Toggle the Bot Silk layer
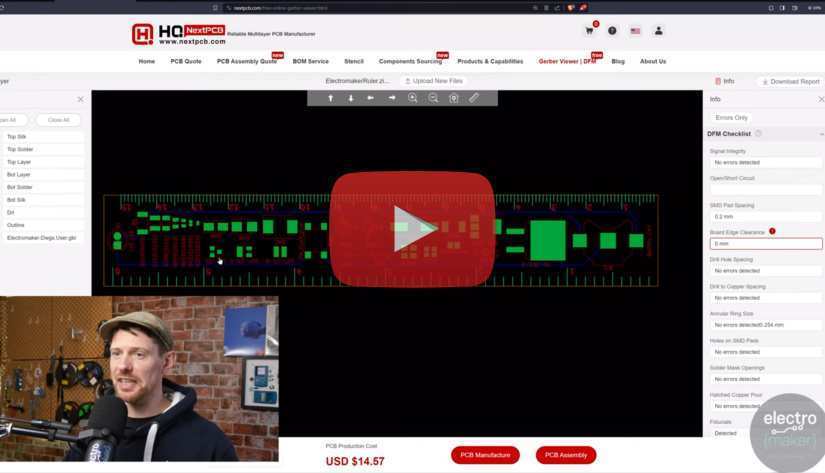825x473 pixels. [x=42, y=200]
